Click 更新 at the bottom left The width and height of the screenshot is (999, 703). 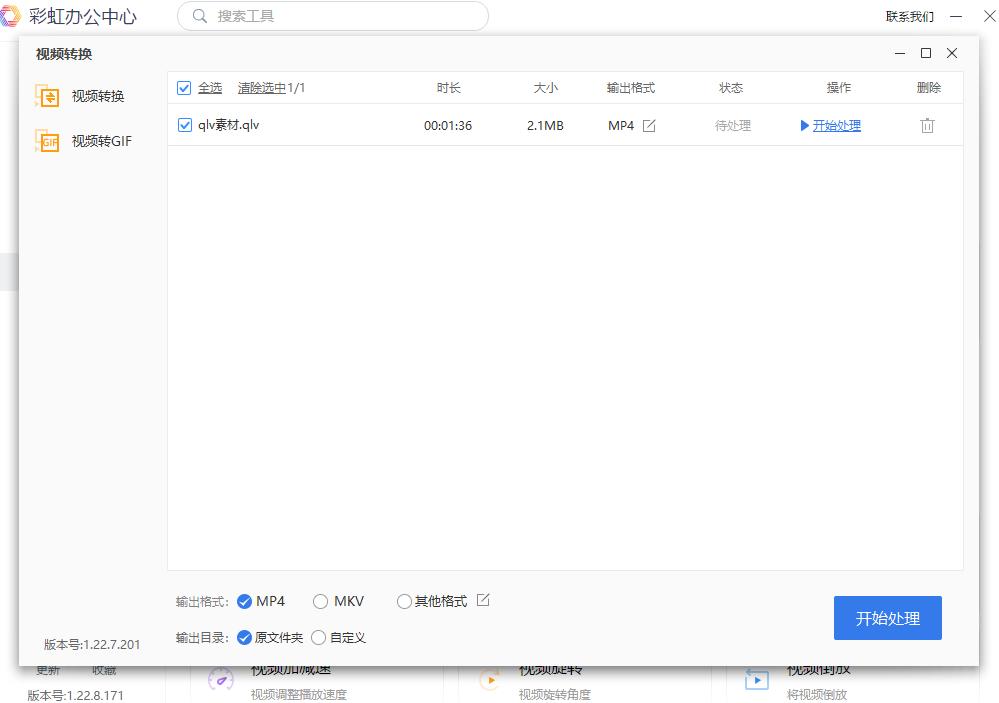(46, 670)
